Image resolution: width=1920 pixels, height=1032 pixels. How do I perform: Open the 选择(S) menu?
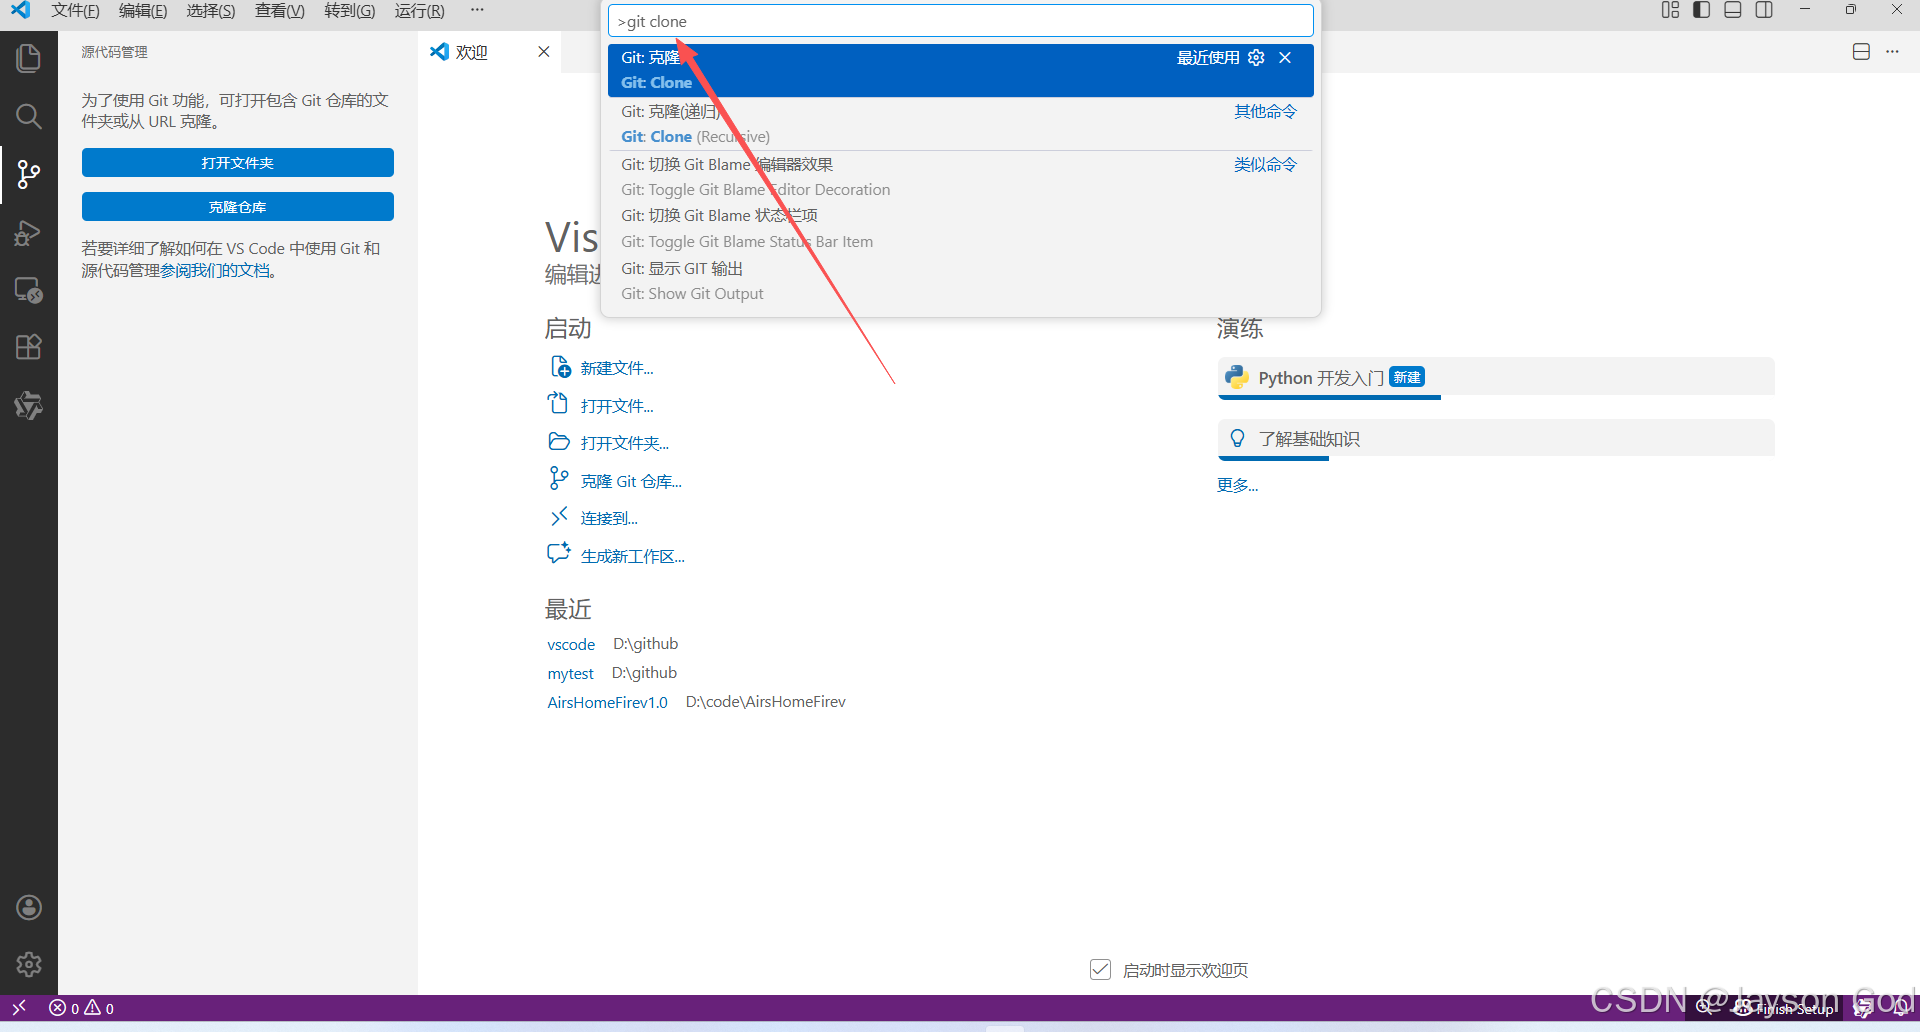click(x=211, y=10)
